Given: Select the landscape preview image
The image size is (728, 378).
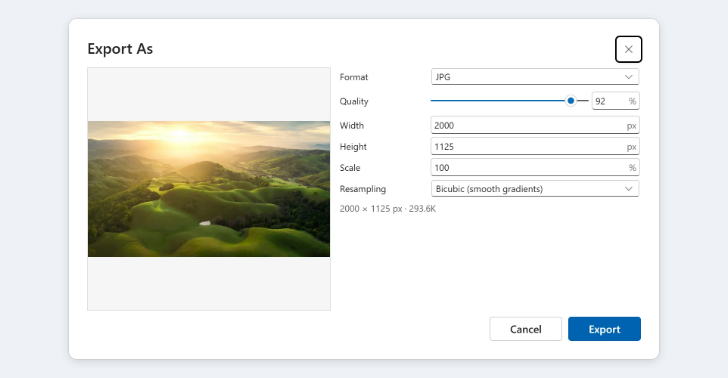Looking at the screenshot, I should (x=209, y=189).
